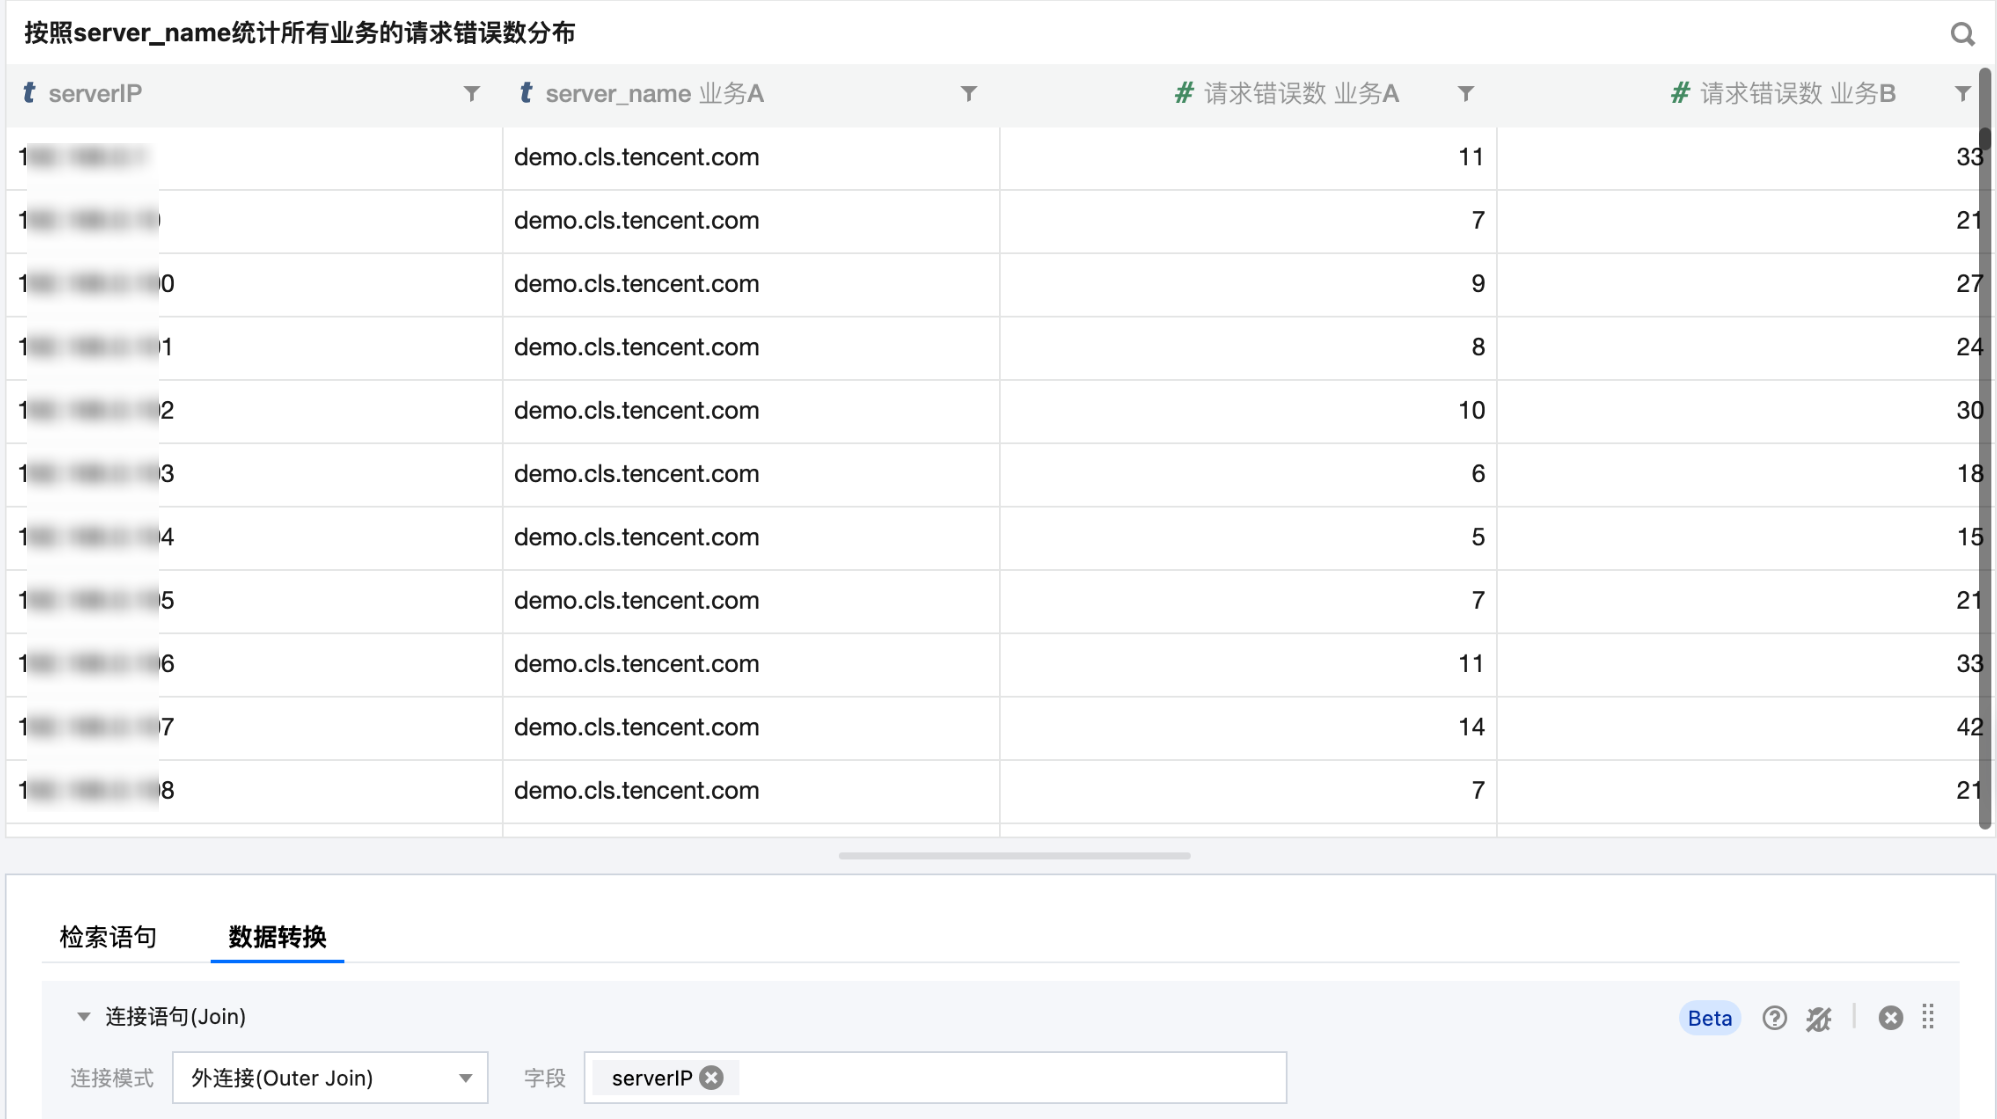
Task: Click the Beta badge label
Action: [1709, 1018]
